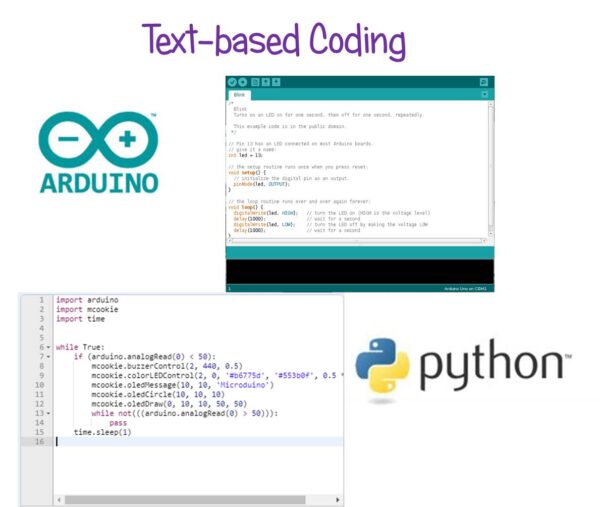Click the 'import arduino' line
Viewport: 600px width, 507px height.
(87, 300)
